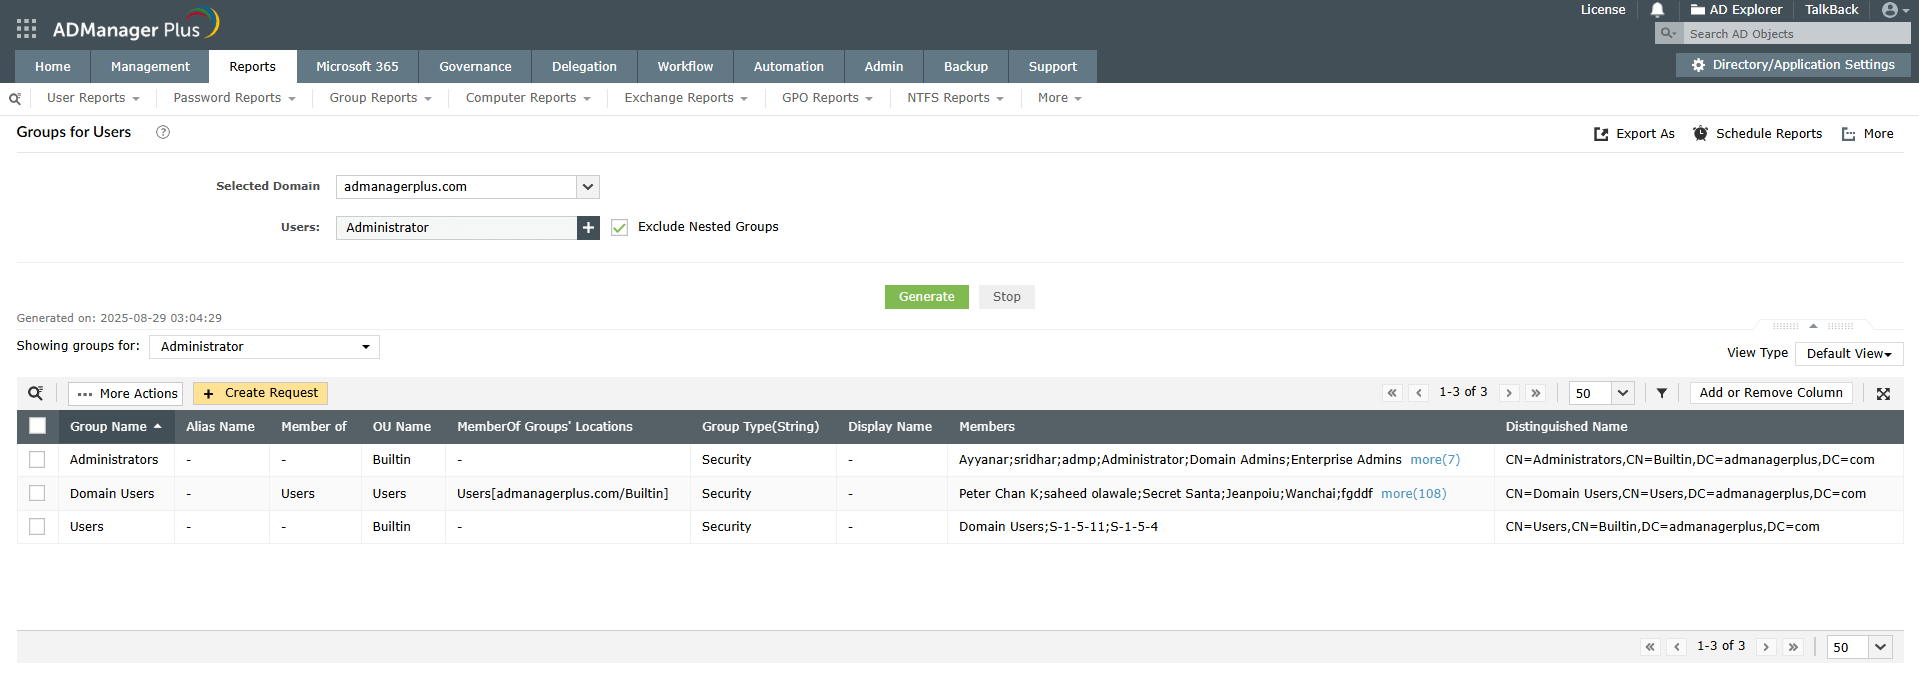Go to last page using bottom pagination

tap(1793, 647)
